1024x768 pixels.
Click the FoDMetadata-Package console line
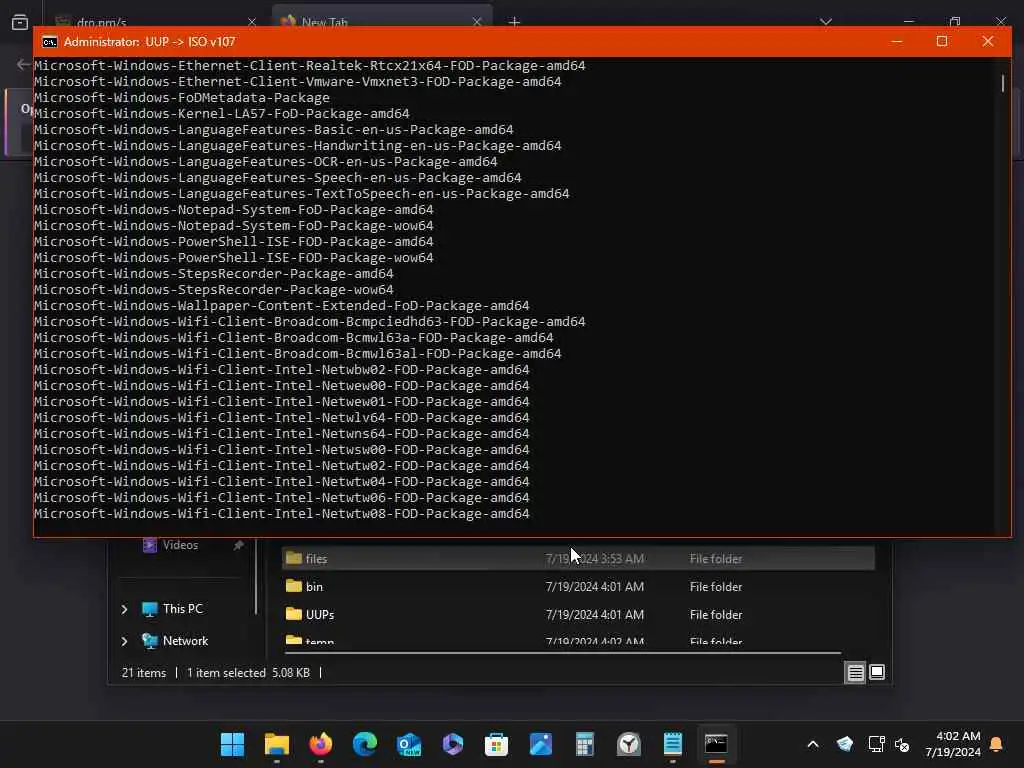click(182, 97)
